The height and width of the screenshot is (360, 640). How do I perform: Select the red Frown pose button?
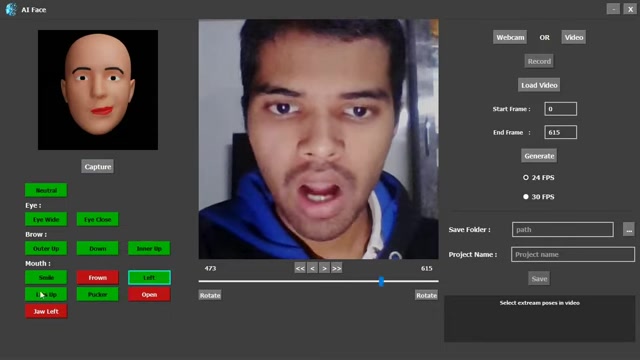point(98,277)
